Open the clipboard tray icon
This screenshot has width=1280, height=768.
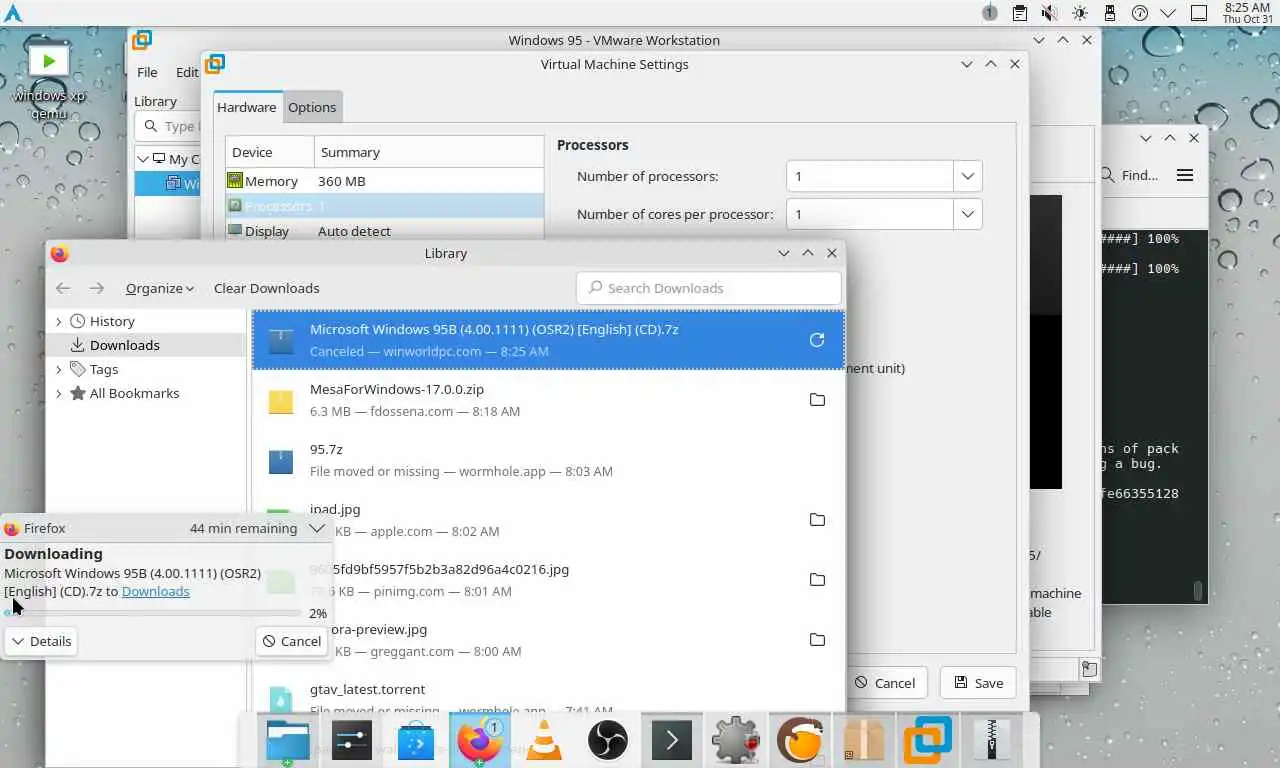coord(1019,13)
